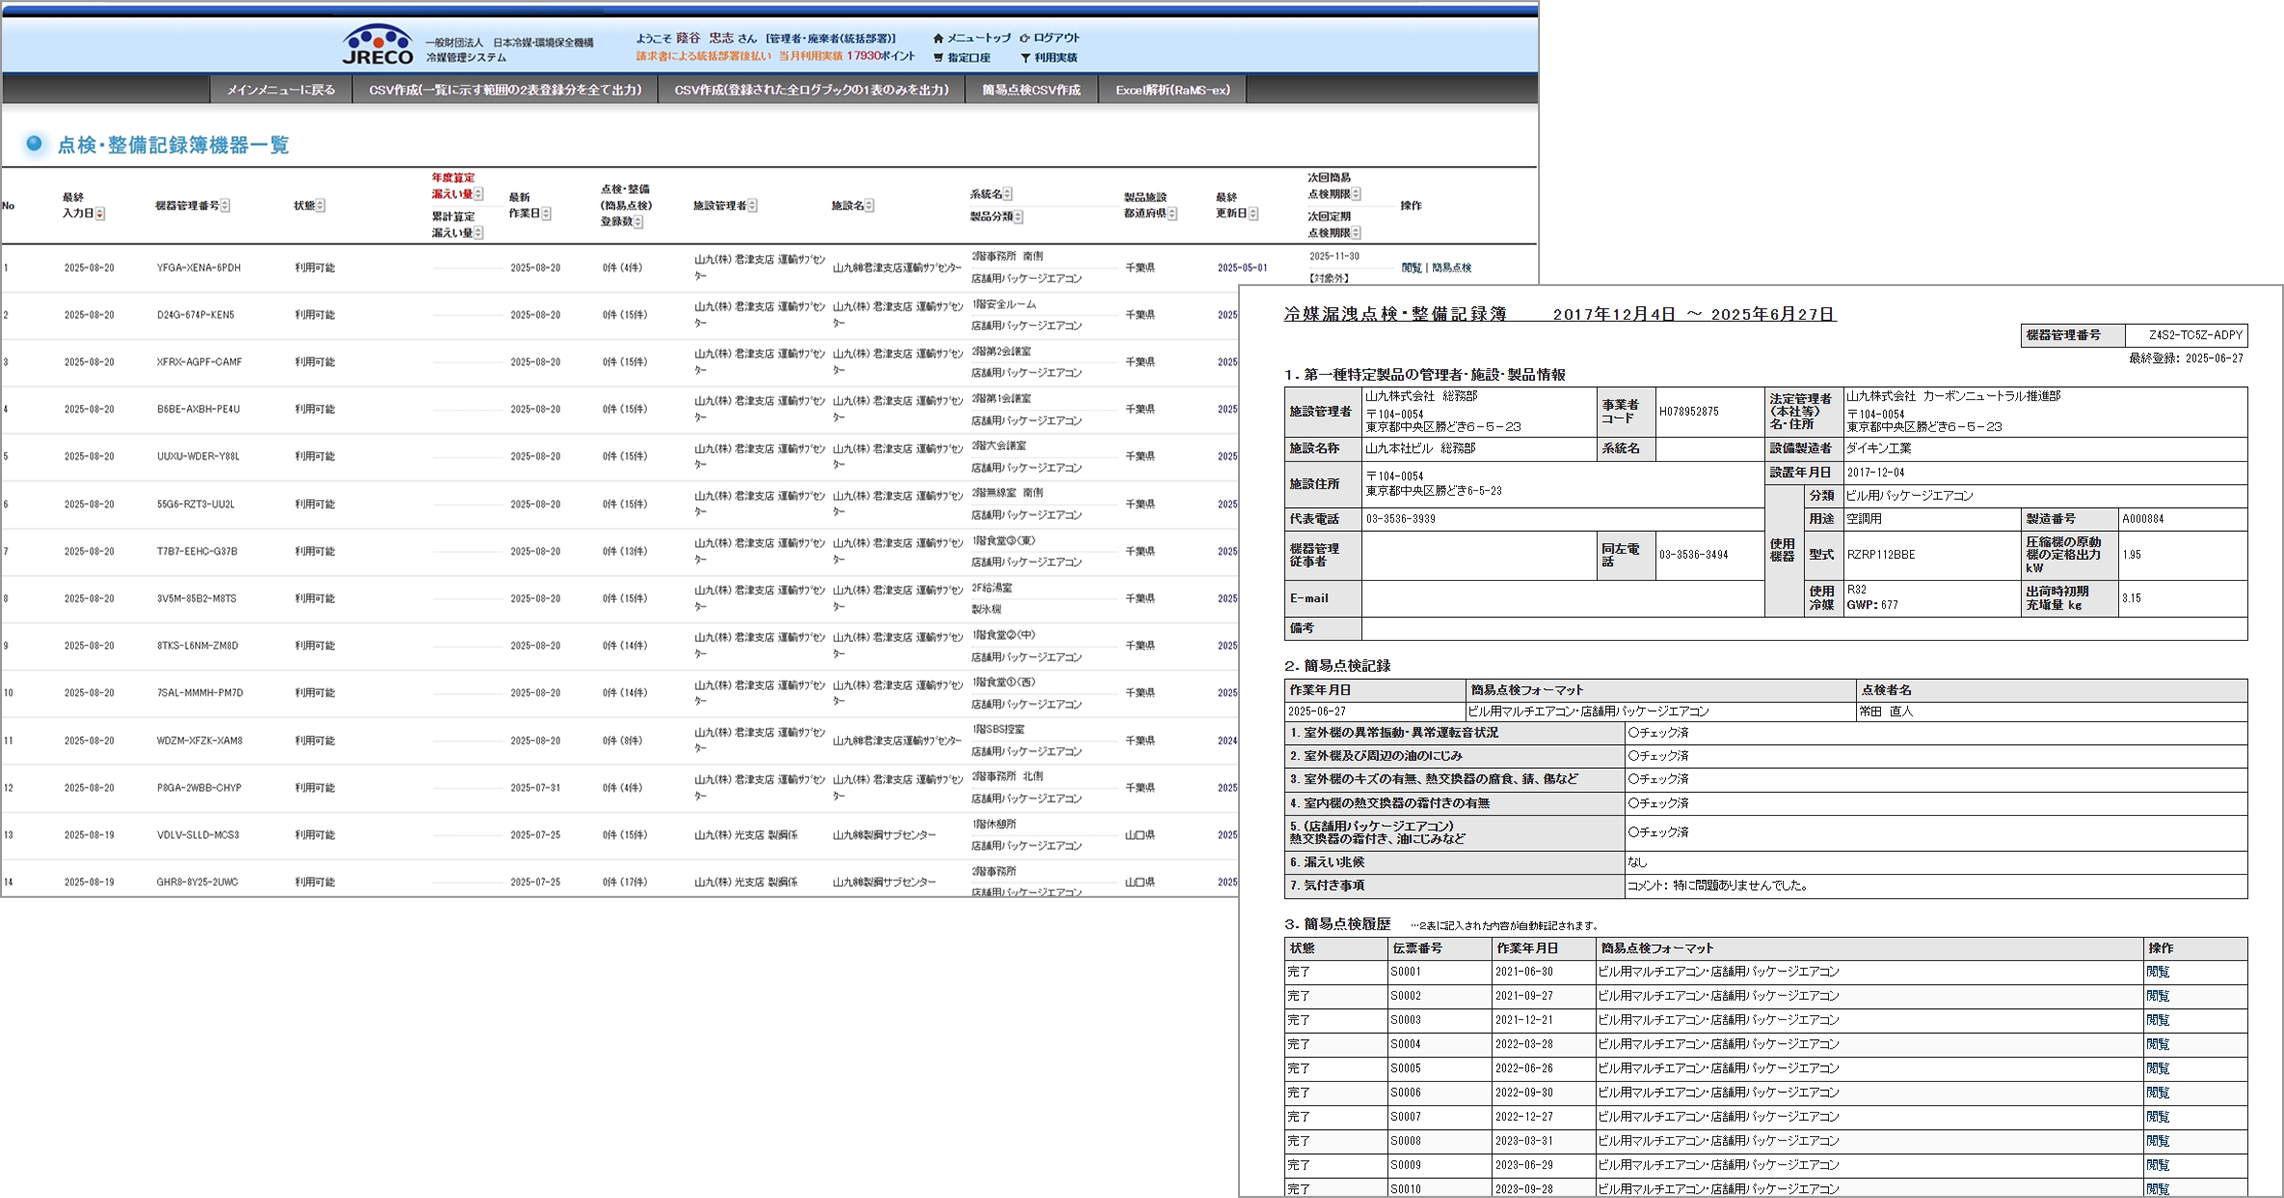Open 利用実績 filter icon link
The width and height of the screenshot is (2284, 1198).
point(1025,58)
